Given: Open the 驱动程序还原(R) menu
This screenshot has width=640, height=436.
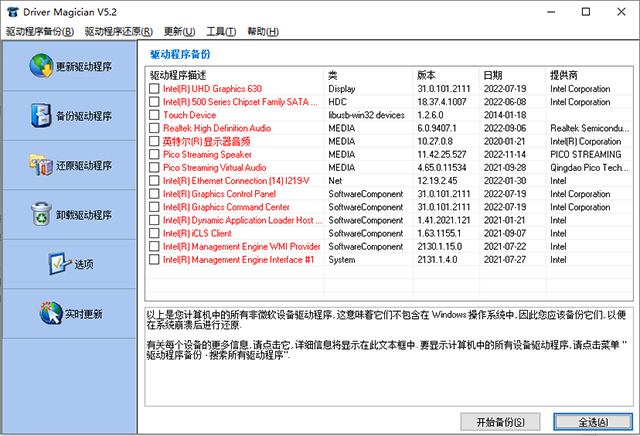Looking at the screenshot, I should point(119,31).
